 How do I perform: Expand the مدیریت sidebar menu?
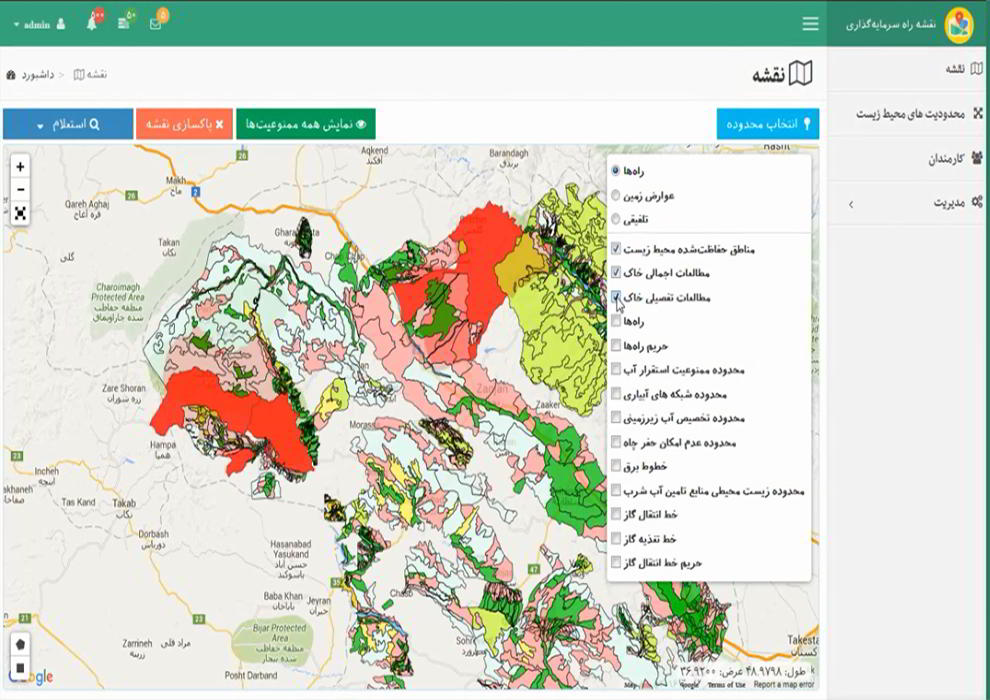tap(908, 203)
